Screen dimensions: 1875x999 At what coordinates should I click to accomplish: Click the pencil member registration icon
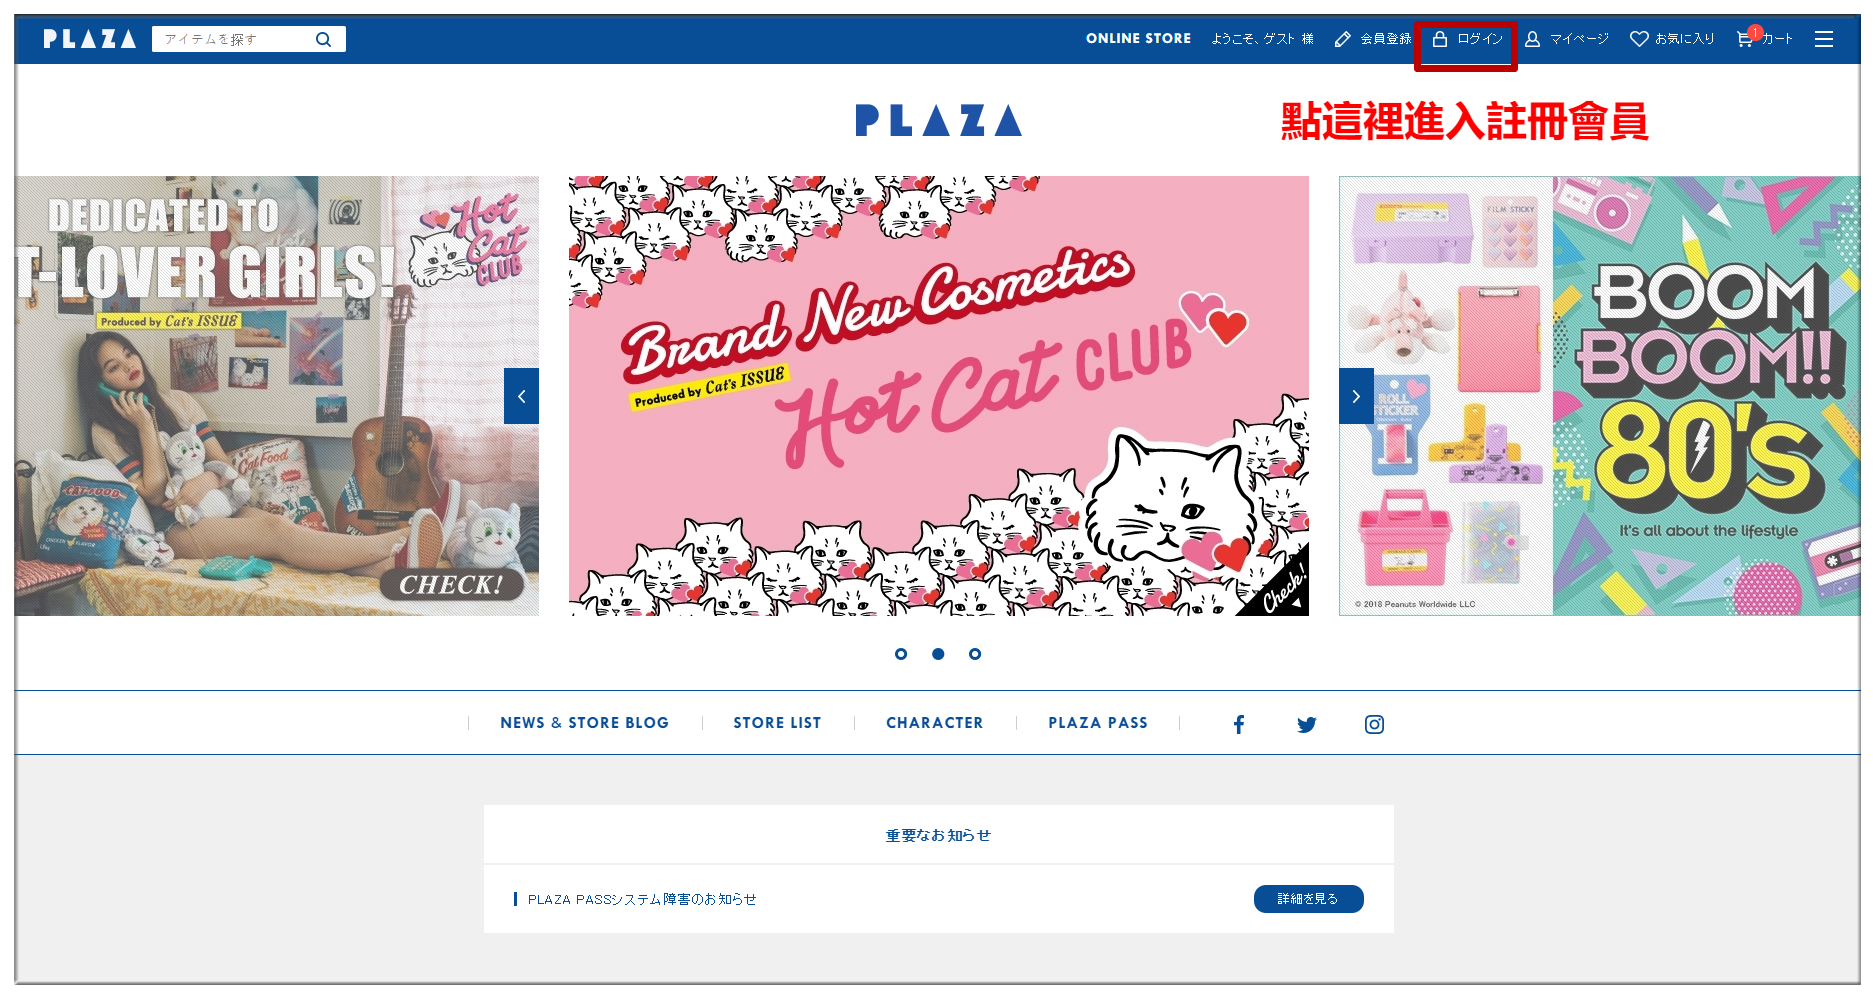pyautogui.click(x=1343, y=39)
